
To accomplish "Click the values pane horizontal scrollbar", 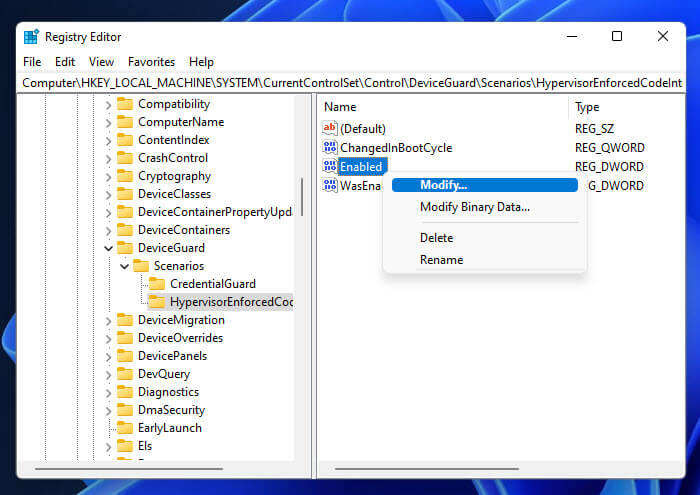I will tap(426, 469).
